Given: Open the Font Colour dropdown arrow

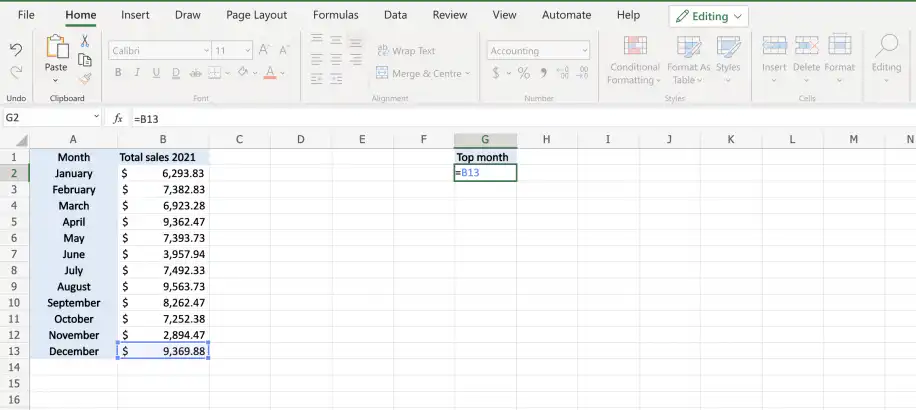Looking at the screenshot, I should [x=282, y=74].
